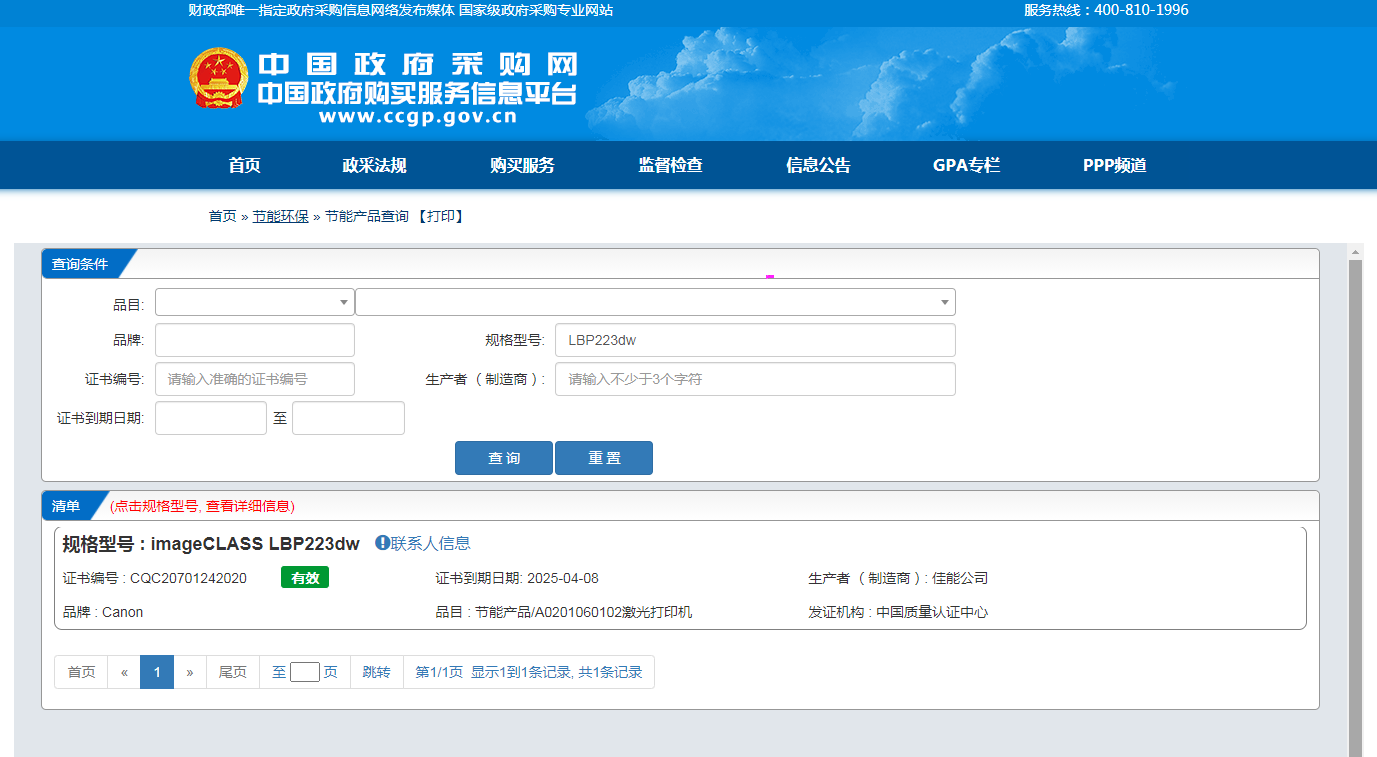Click the national emblem logo icon

pyautogui.click(x=218, y=77)
